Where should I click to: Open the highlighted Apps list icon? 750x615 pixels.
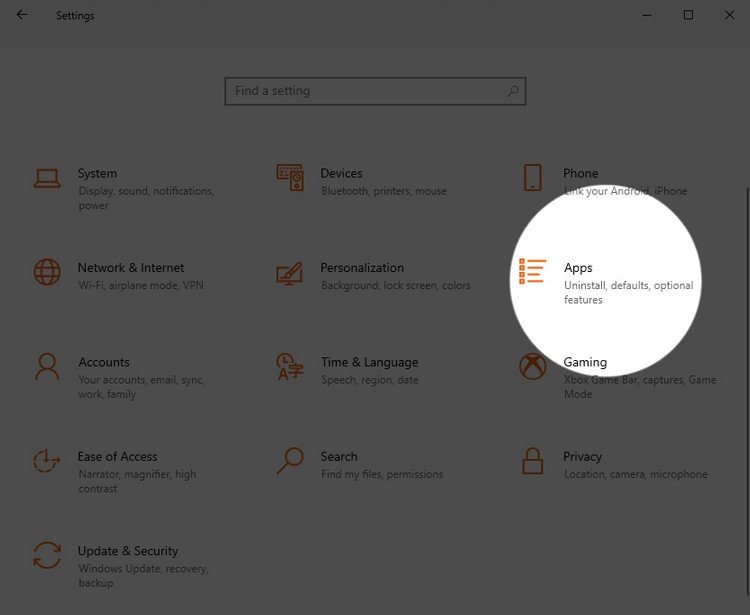coord(532,272)
